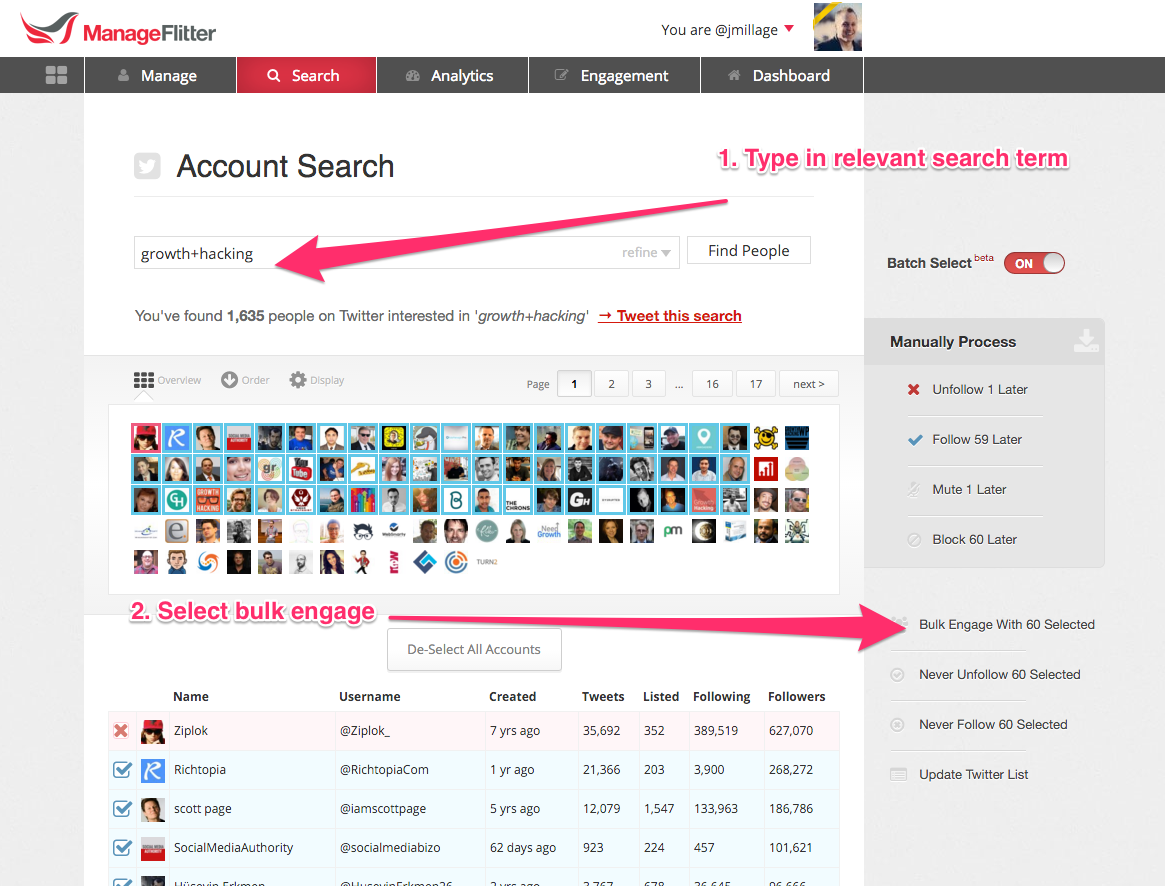
Task: Click the ManageFlitter logo
Action: click(x=117, y=30)
